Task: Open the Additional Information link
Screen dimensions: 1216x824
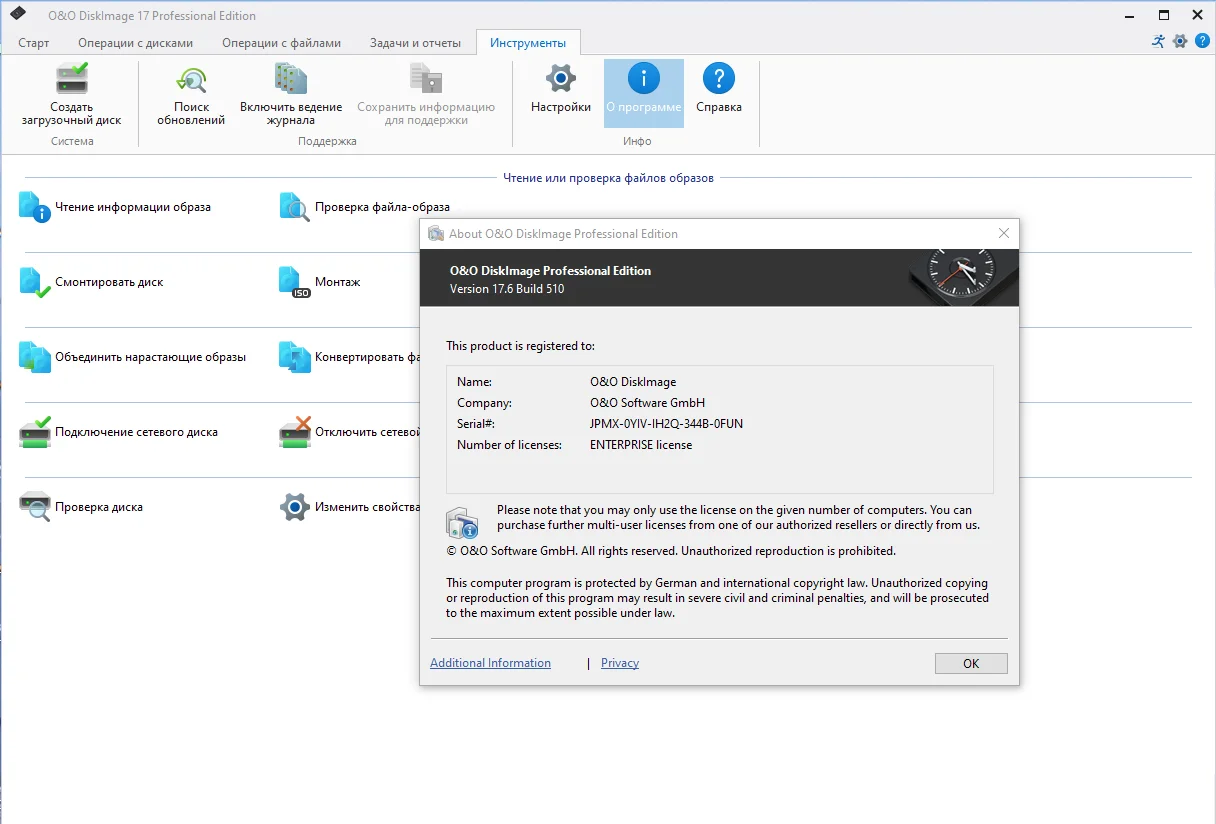Action: tap(490, 663)
